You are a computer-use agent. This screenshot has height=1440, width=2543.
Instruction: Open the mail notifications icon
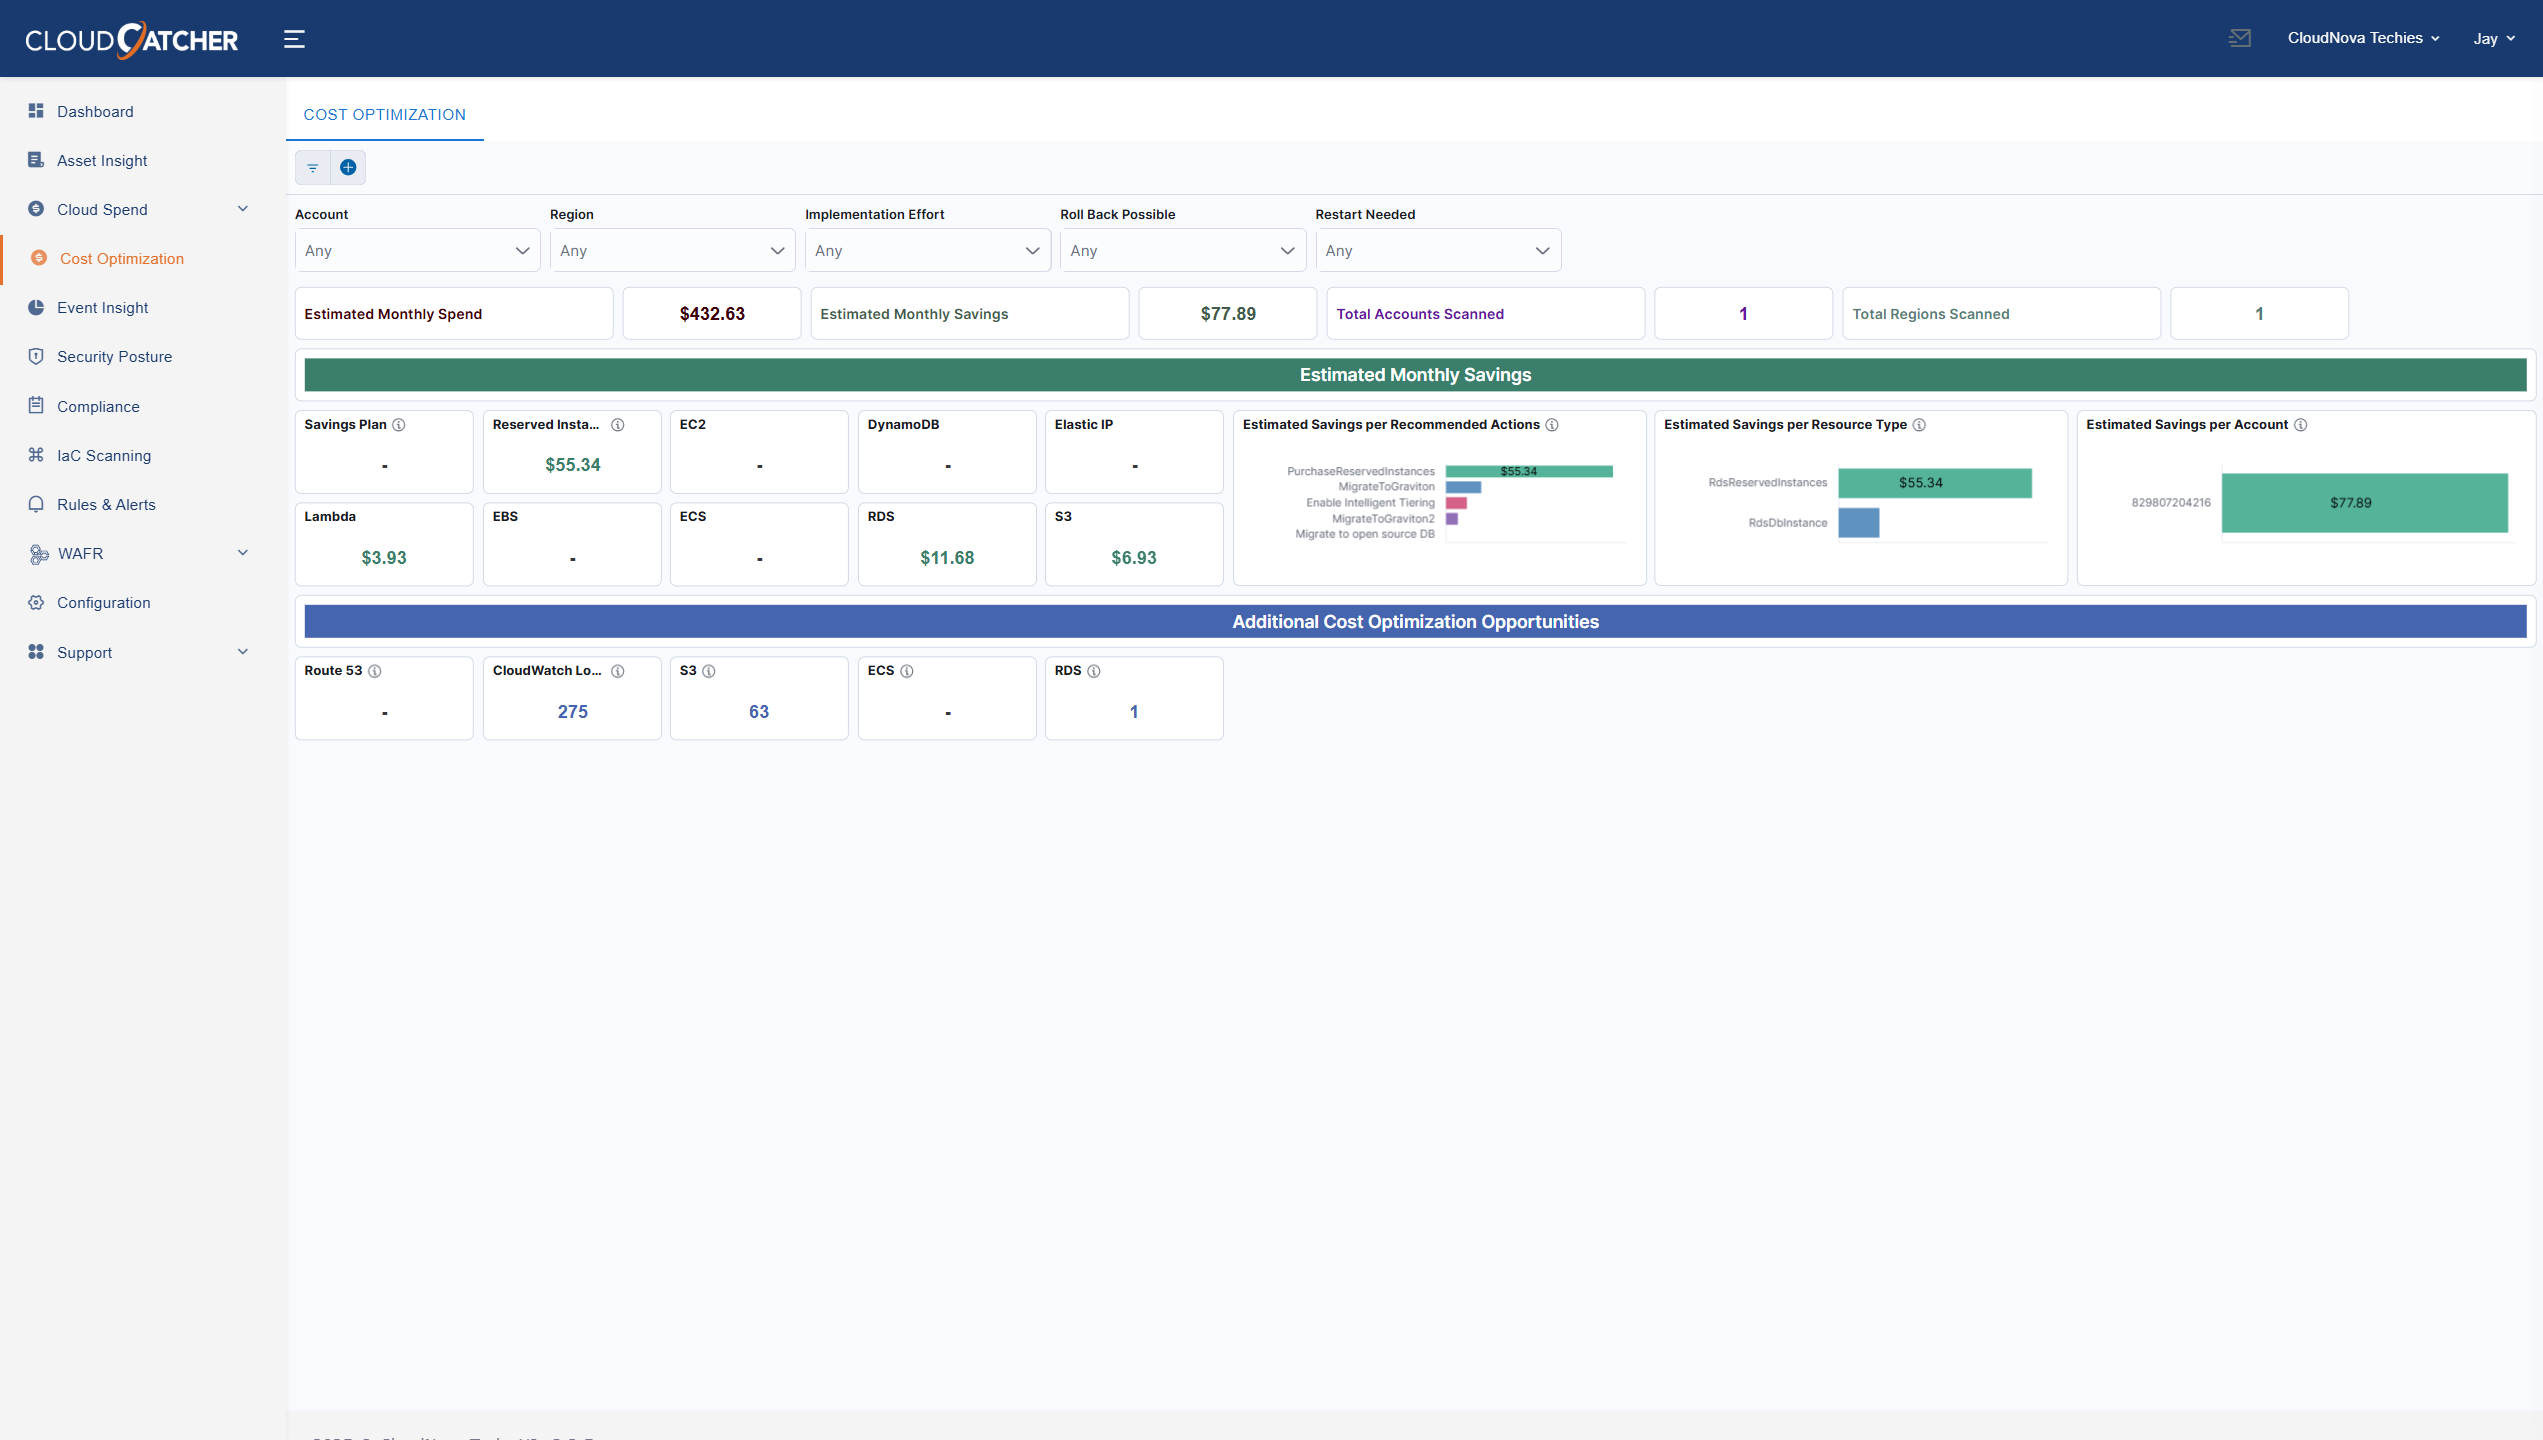tap(2240, 38)
